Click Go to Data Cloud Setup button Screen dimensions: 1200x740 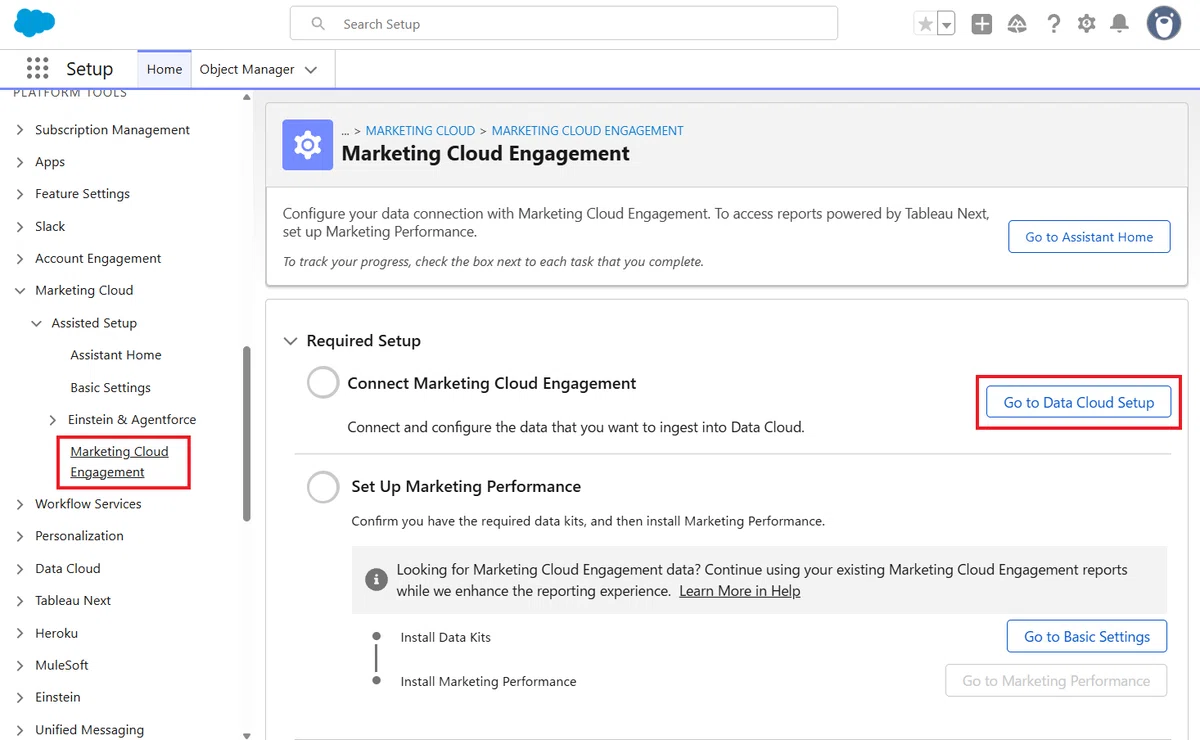[1079, 402]
